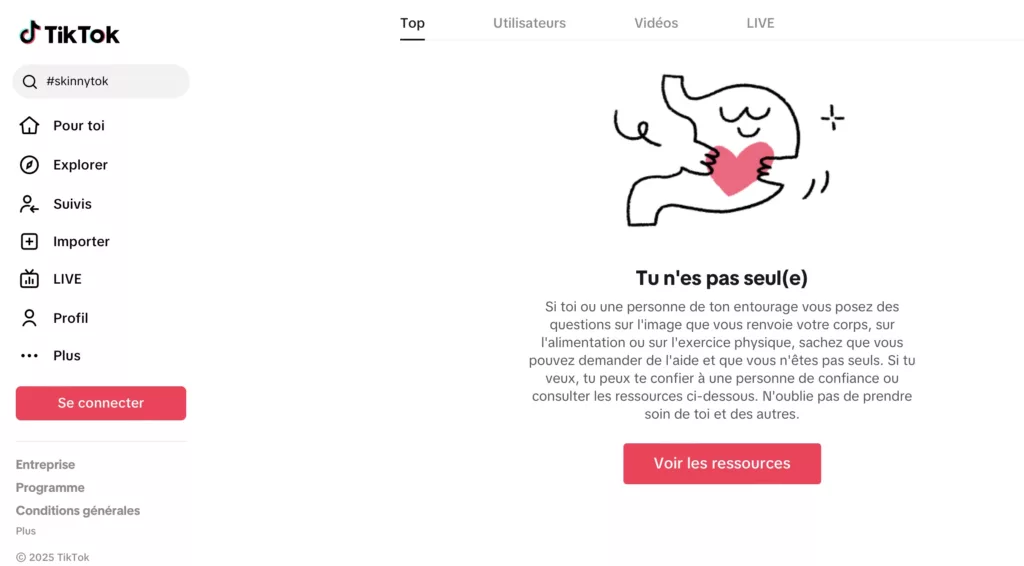Expand the Plus three-dots menu
This screenshot has width=1024, height=566.
(x=29, y=356)
